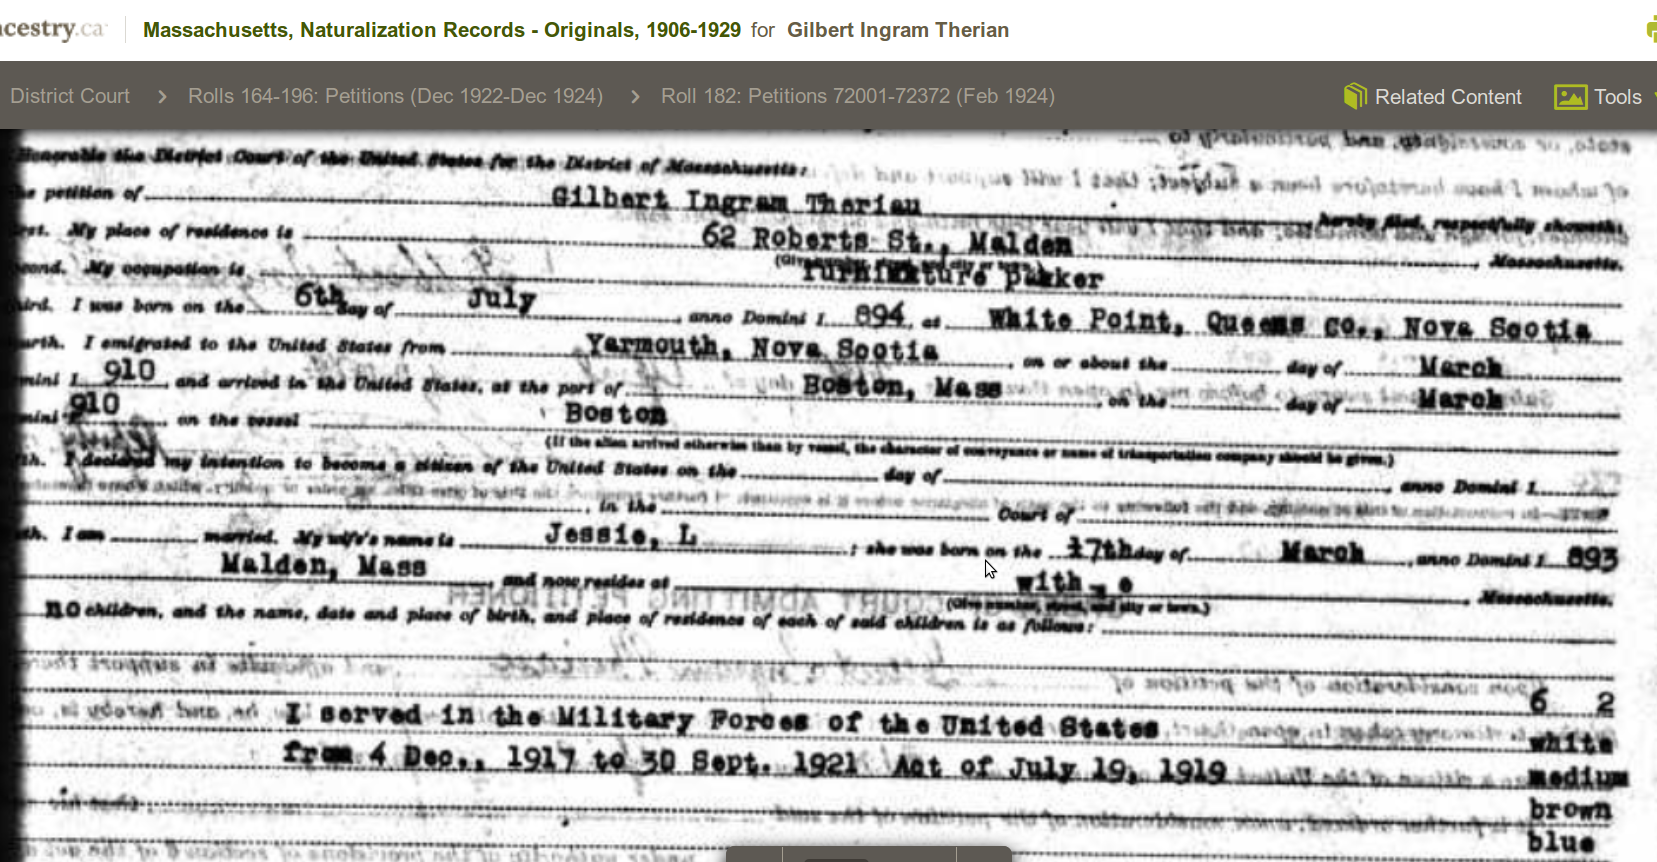This screenshot has height=862, width=1657.
Task: Click the Ancestry.ca logo
Action: tap(52, 29)
